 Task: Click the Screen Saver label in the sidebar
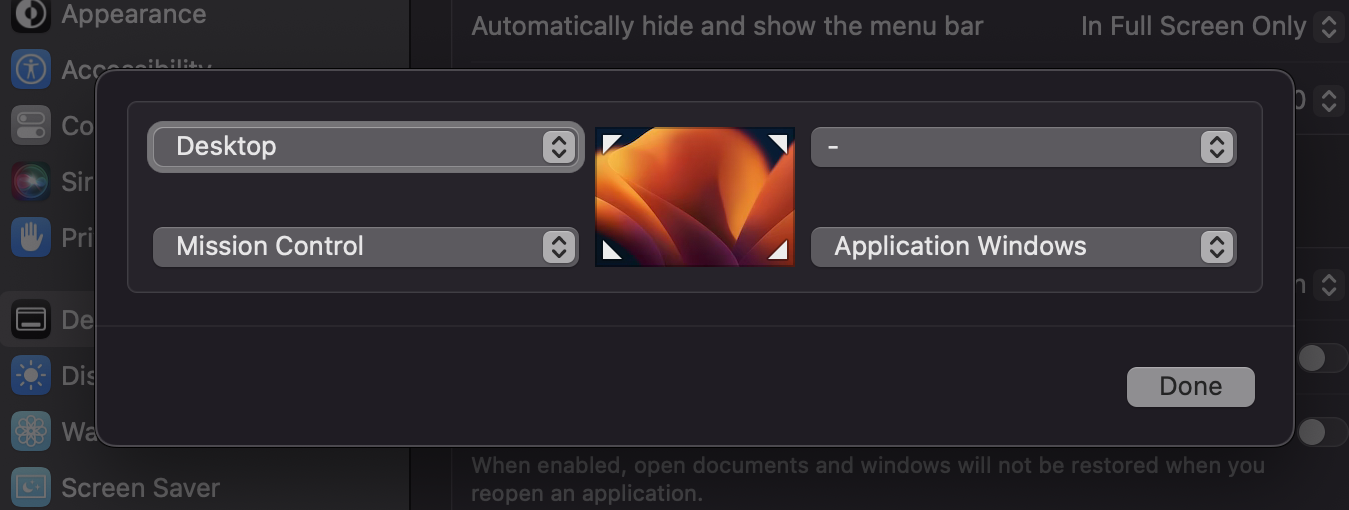[140, 488]
